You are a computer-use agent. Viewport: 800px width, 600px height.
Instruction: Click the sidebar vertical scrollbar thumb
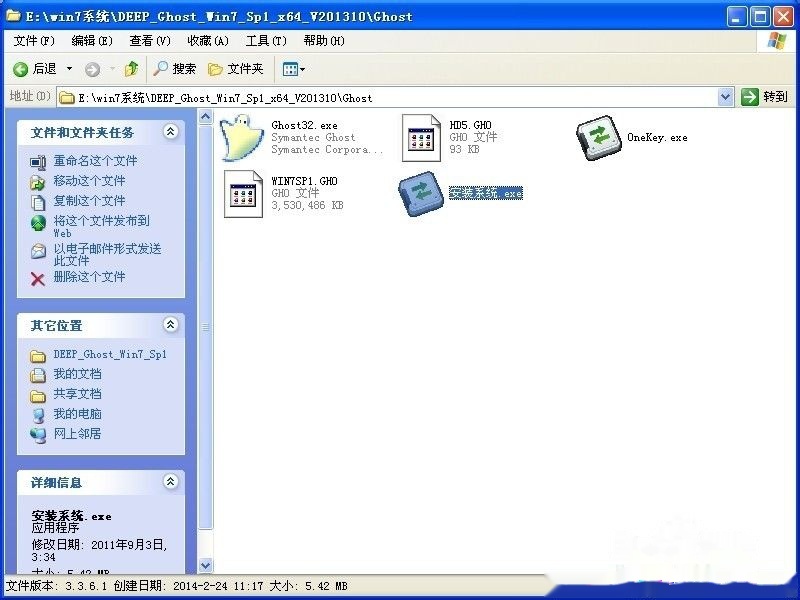[x=205, y=328]
